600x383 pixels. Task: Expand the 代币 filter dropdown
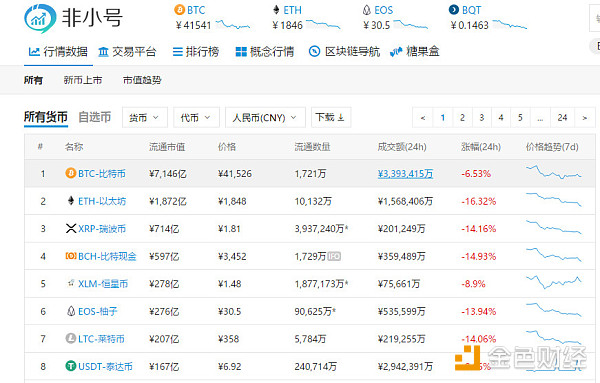coord(197,117)
